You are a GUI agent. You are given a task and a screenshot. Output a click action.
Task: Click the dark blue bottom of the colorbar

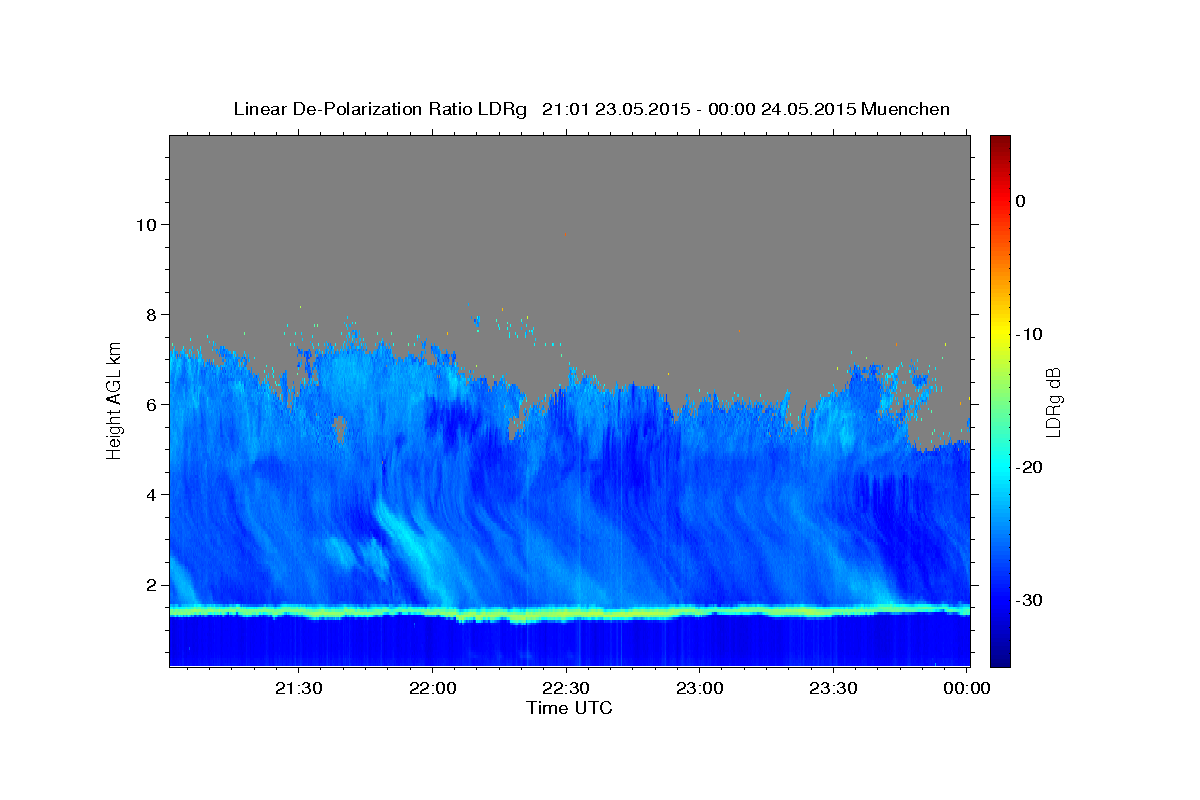point(1000,655)
